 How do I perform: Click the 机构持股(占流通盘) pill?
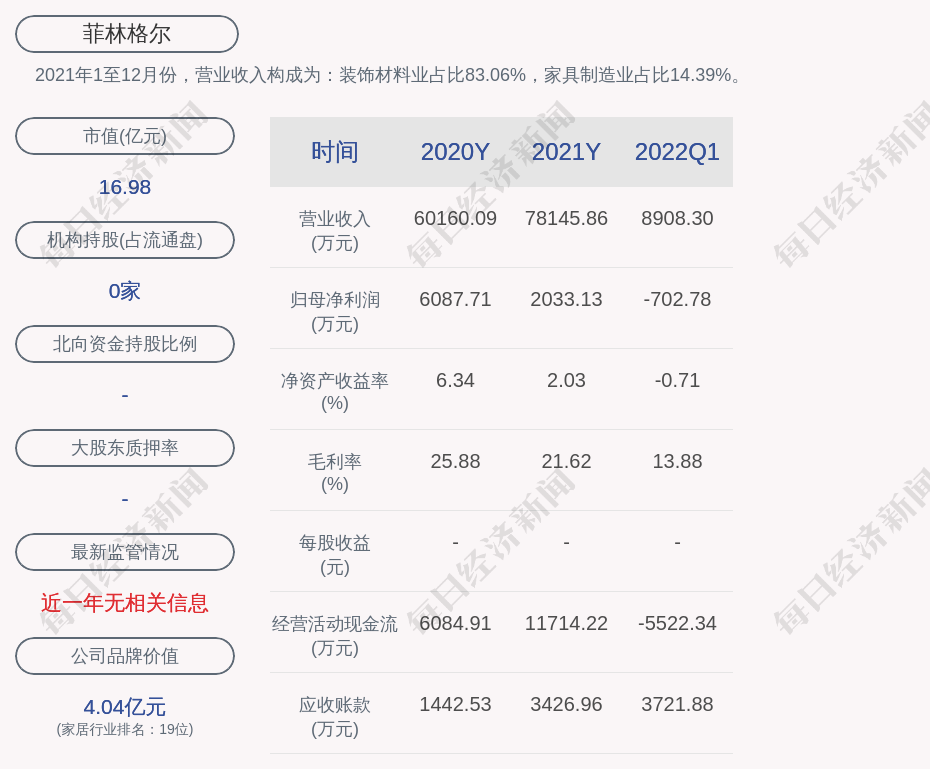(x=125, y=240)
